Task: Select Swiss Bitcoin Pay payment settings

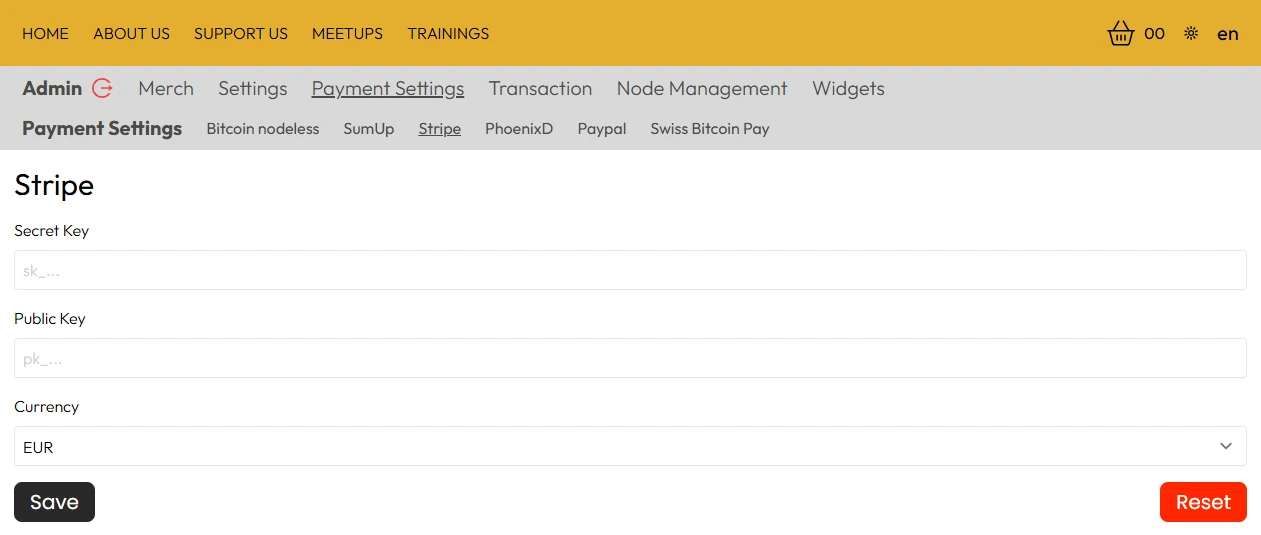Action: (709, 129)
